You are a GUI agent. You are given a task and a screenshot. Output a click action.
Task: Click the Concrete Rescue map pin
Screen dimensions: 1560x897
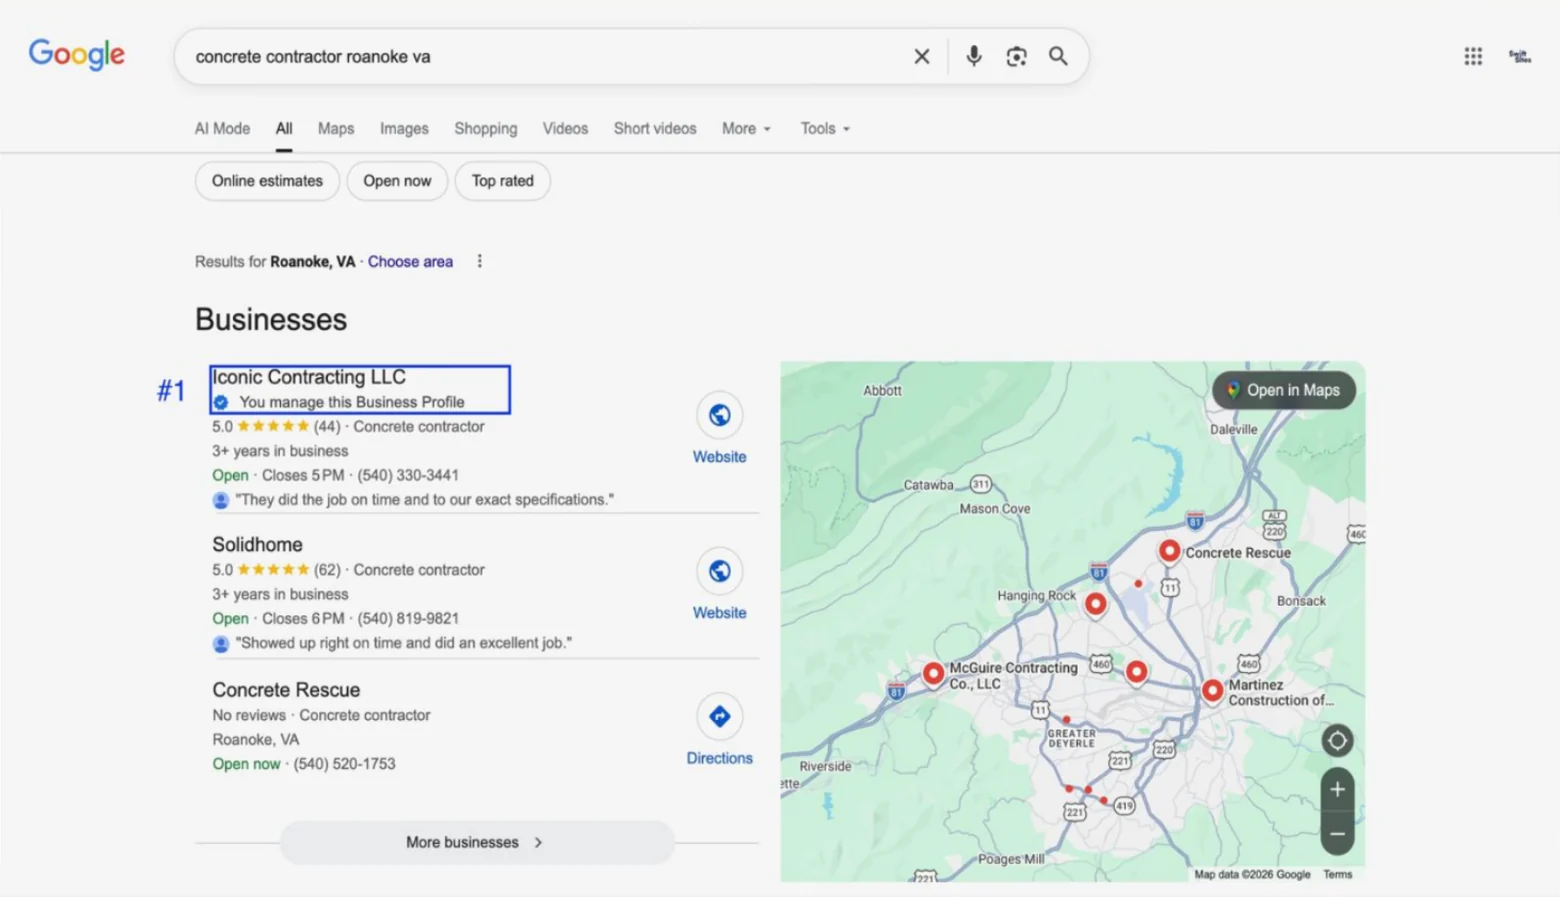pyautogui.click(x=1169, y=551)
